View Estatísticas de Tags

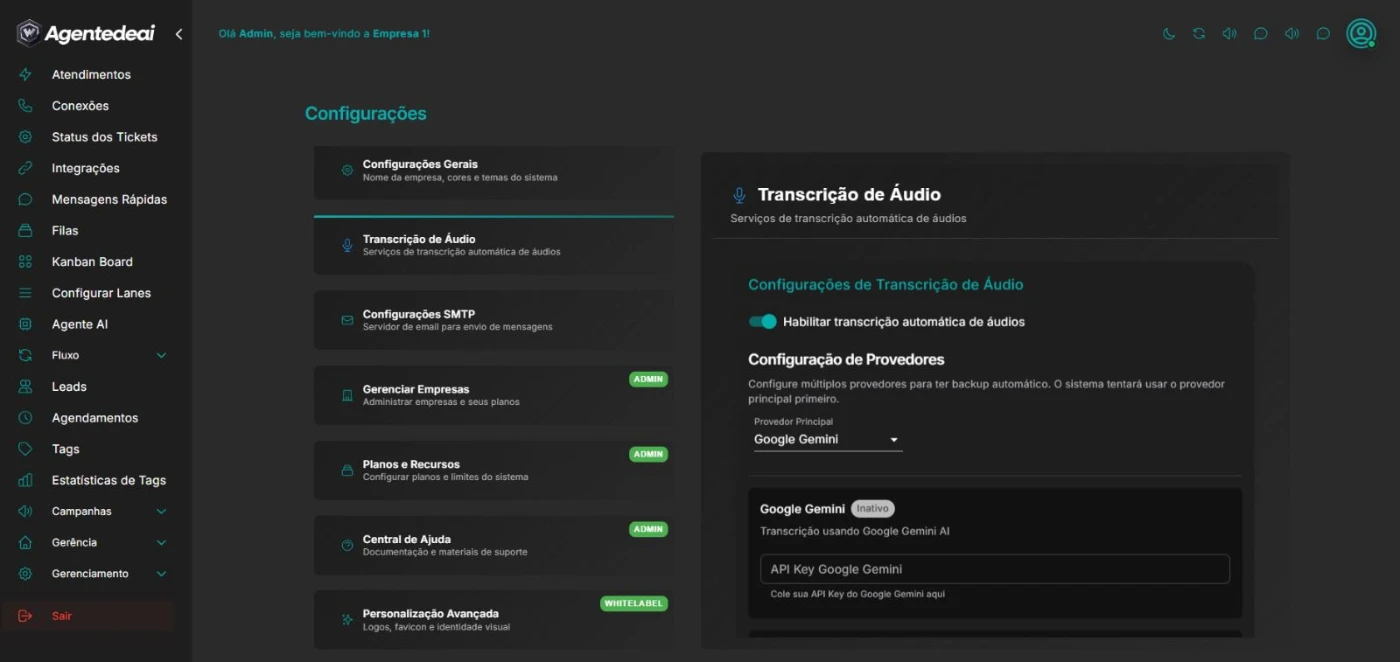tap(108, 480)
